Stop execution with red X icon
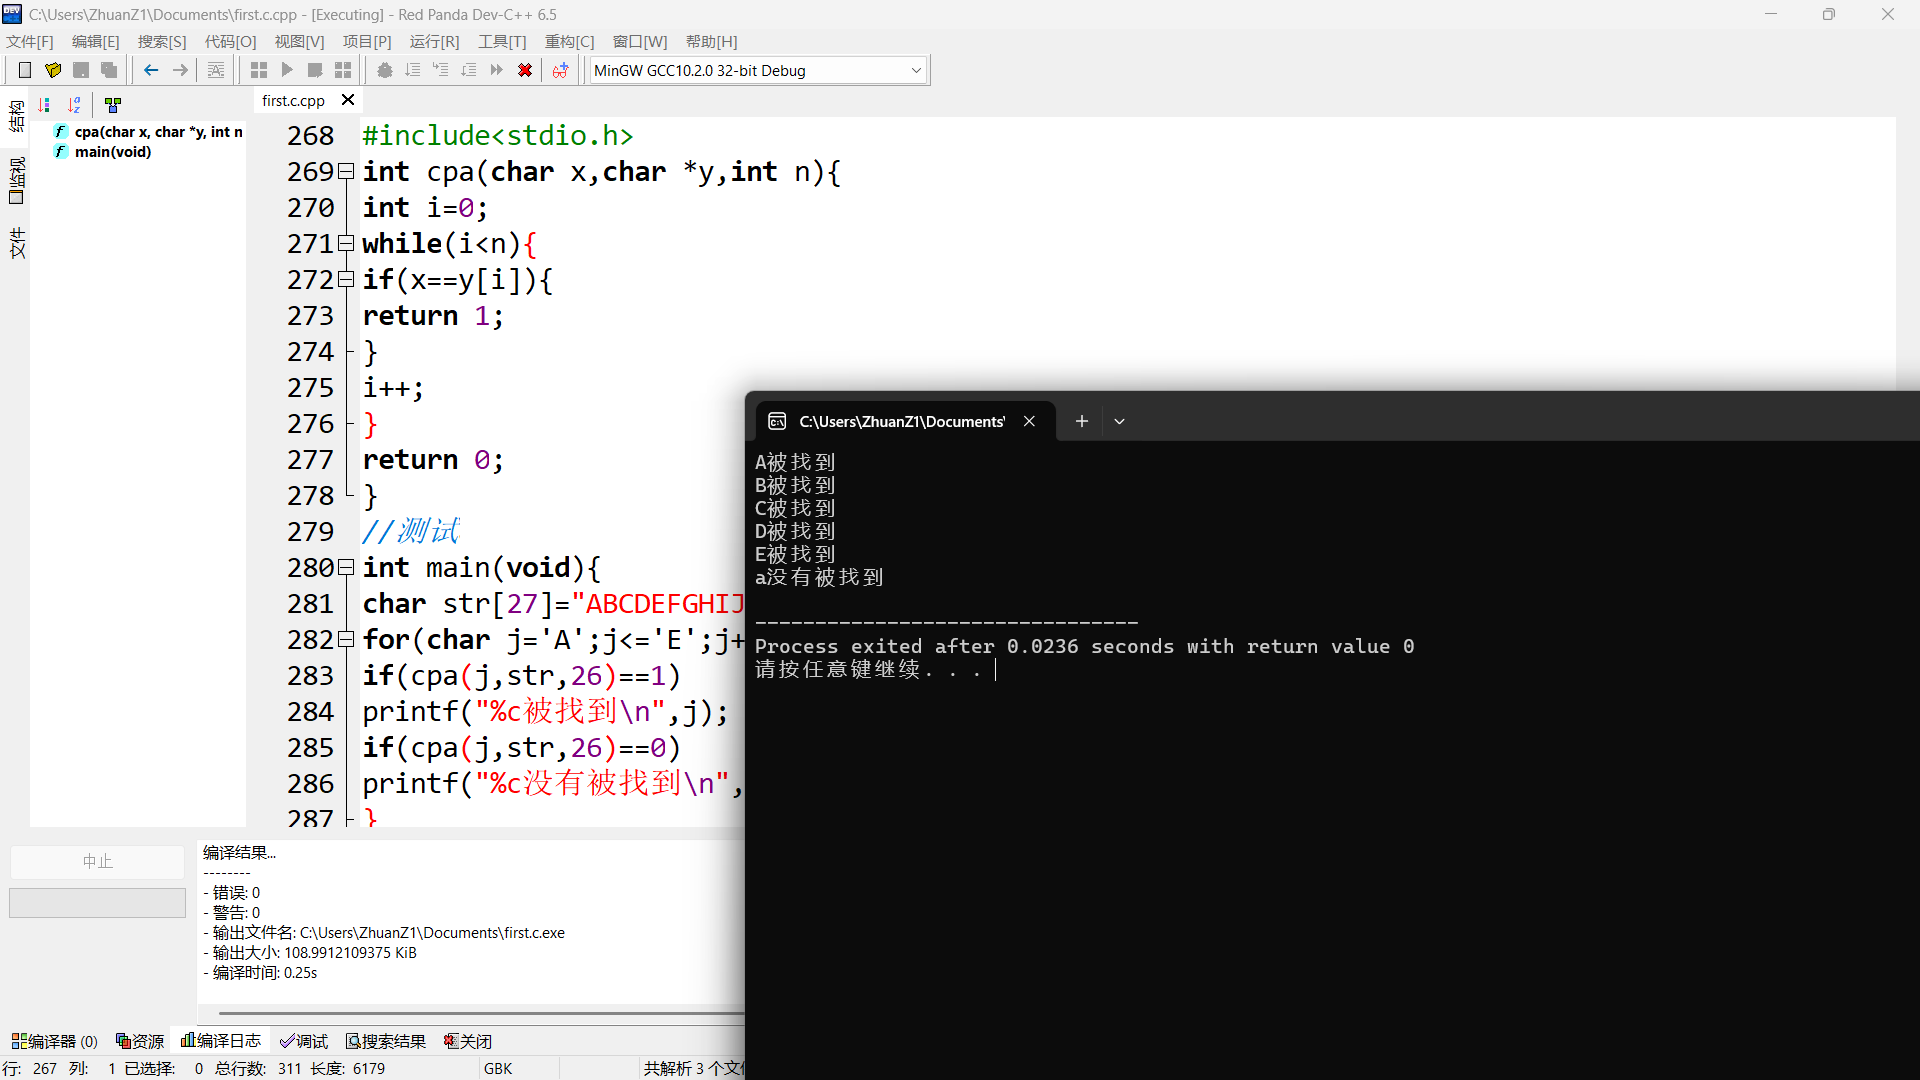This screenshot has width=1920, height=1080. [524, 70]
